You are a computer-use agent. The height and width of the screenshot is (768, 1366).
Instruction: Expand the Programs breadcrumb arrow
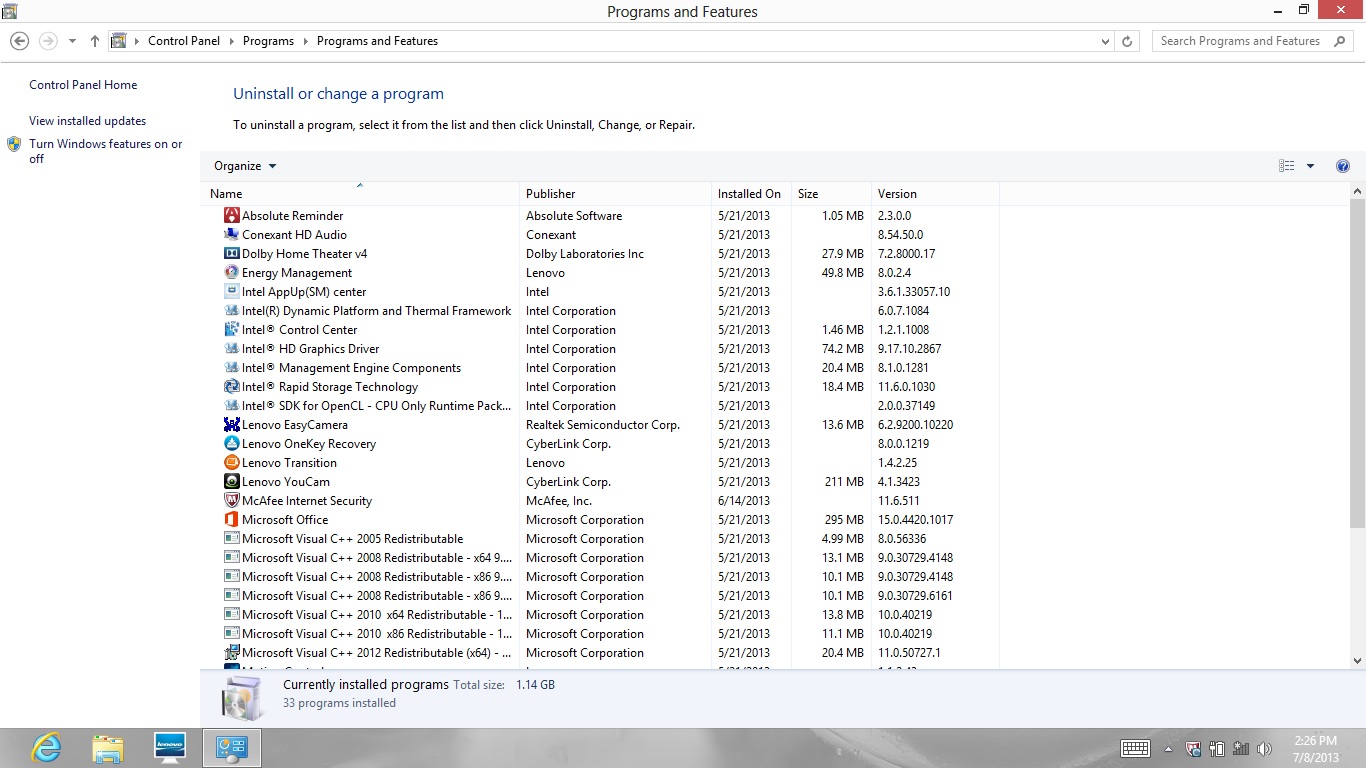pos(305,41)
